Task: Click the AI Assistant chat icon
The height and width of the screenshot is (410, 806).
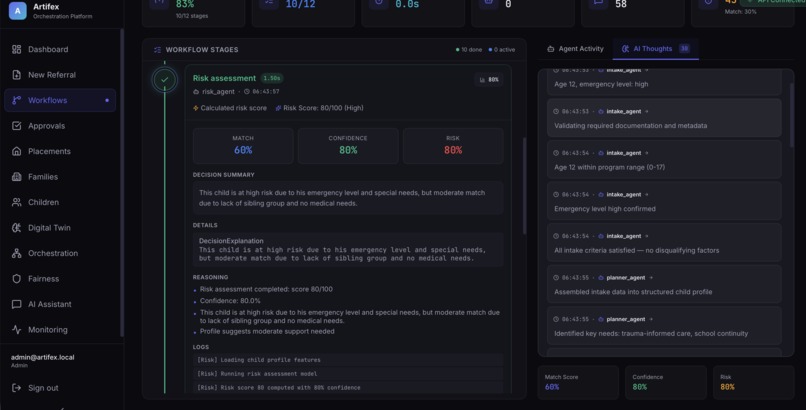Action: click(16, 304)
